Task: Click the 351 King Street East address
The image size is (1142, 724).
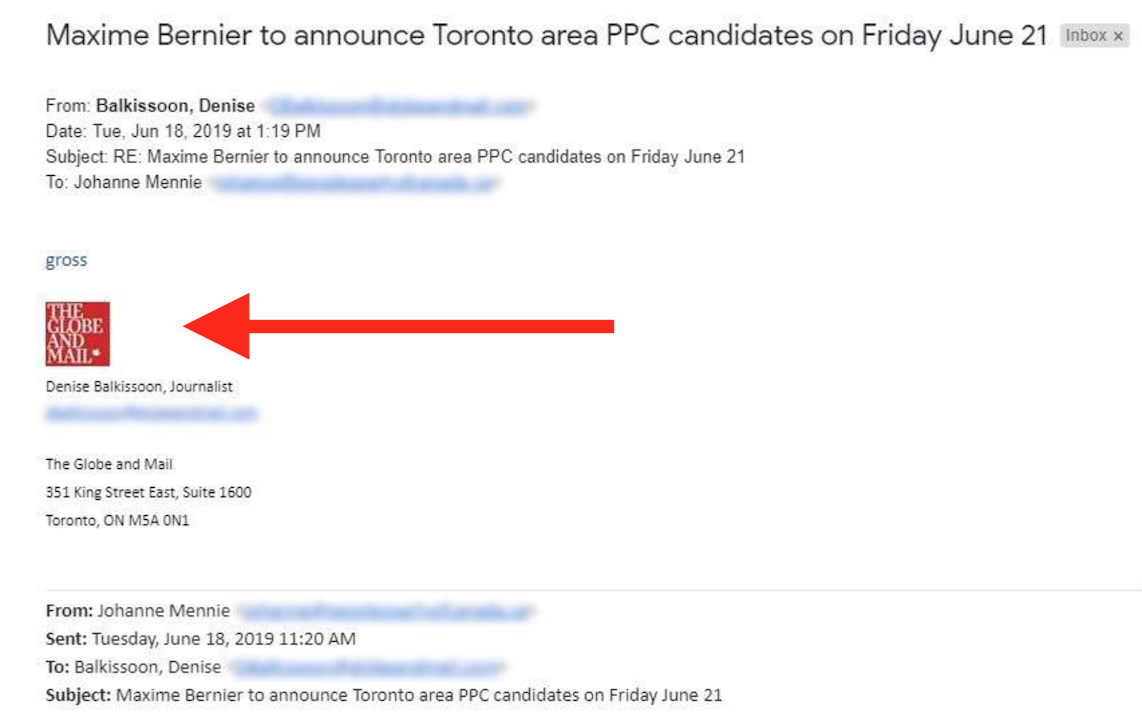Action: [x=149, y=492]
